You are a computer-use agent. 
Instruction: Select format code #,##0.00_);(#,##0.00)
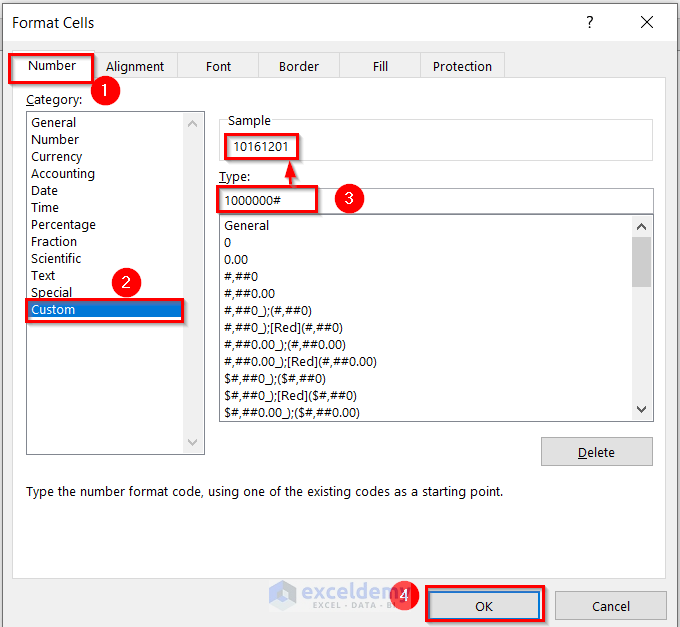426,344
